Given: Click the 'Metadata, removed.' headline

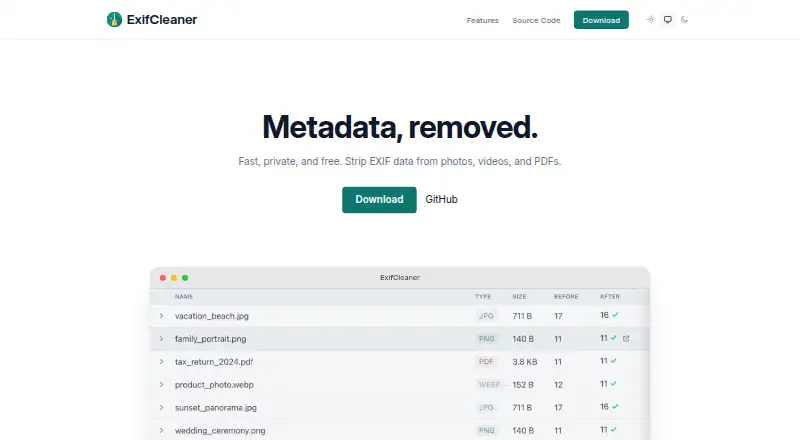Looking at the screenshot, I should point(400,127).
